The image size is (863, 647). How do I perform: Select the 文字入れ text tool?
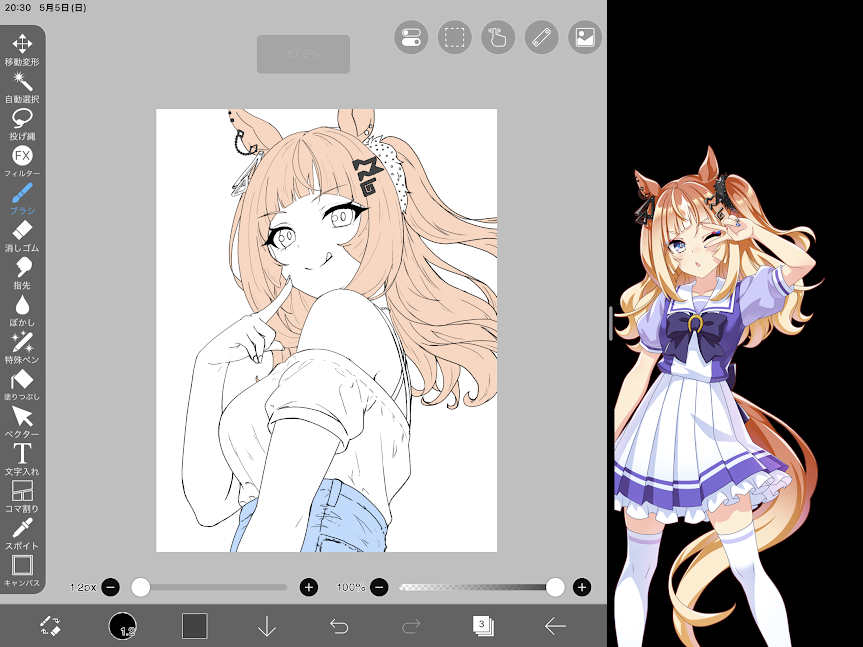[x=22, y=459]
